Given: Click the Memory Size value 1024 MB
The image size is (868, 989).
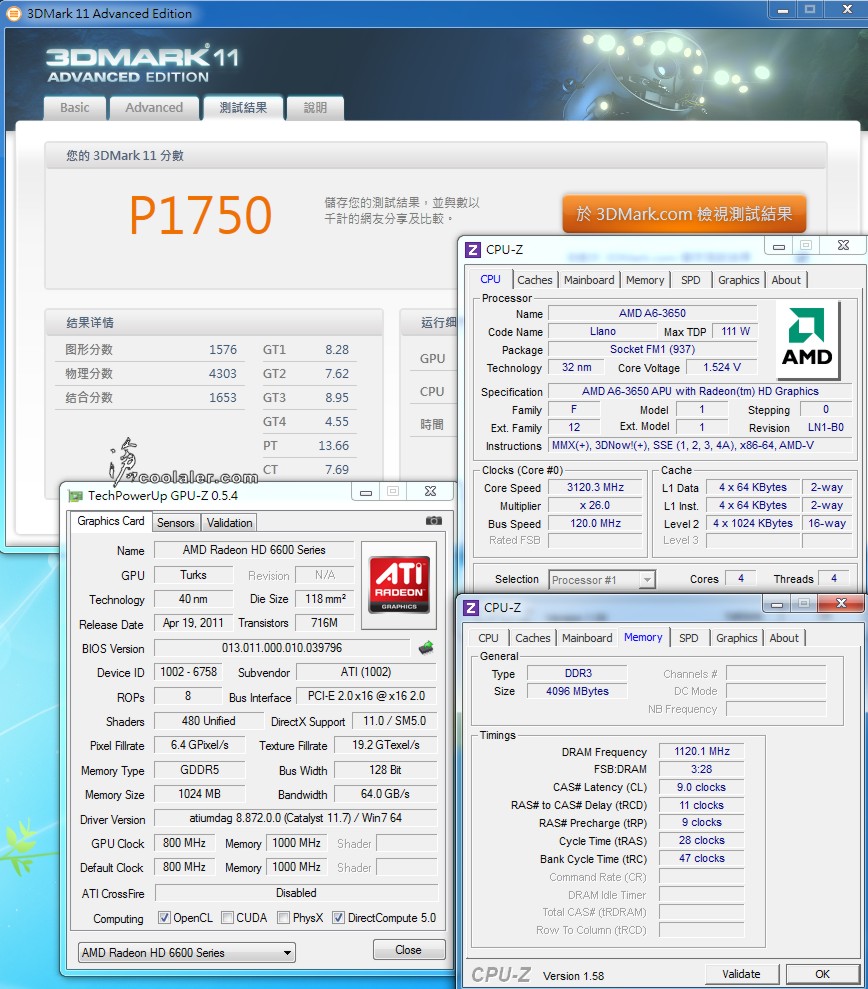Looking at the screenshot, I should click(x=199, y=793).
